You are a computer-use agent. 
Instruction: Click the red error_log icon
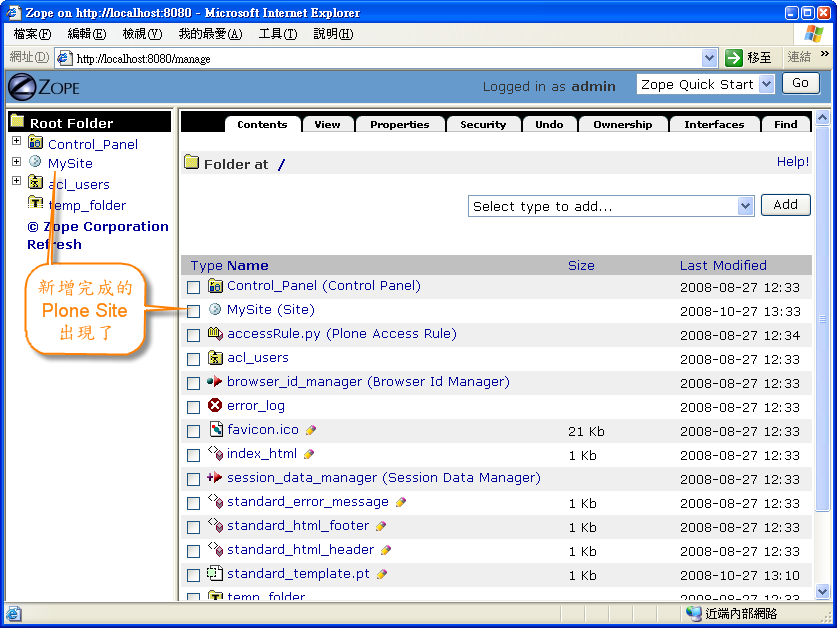(x=215, y=406)
